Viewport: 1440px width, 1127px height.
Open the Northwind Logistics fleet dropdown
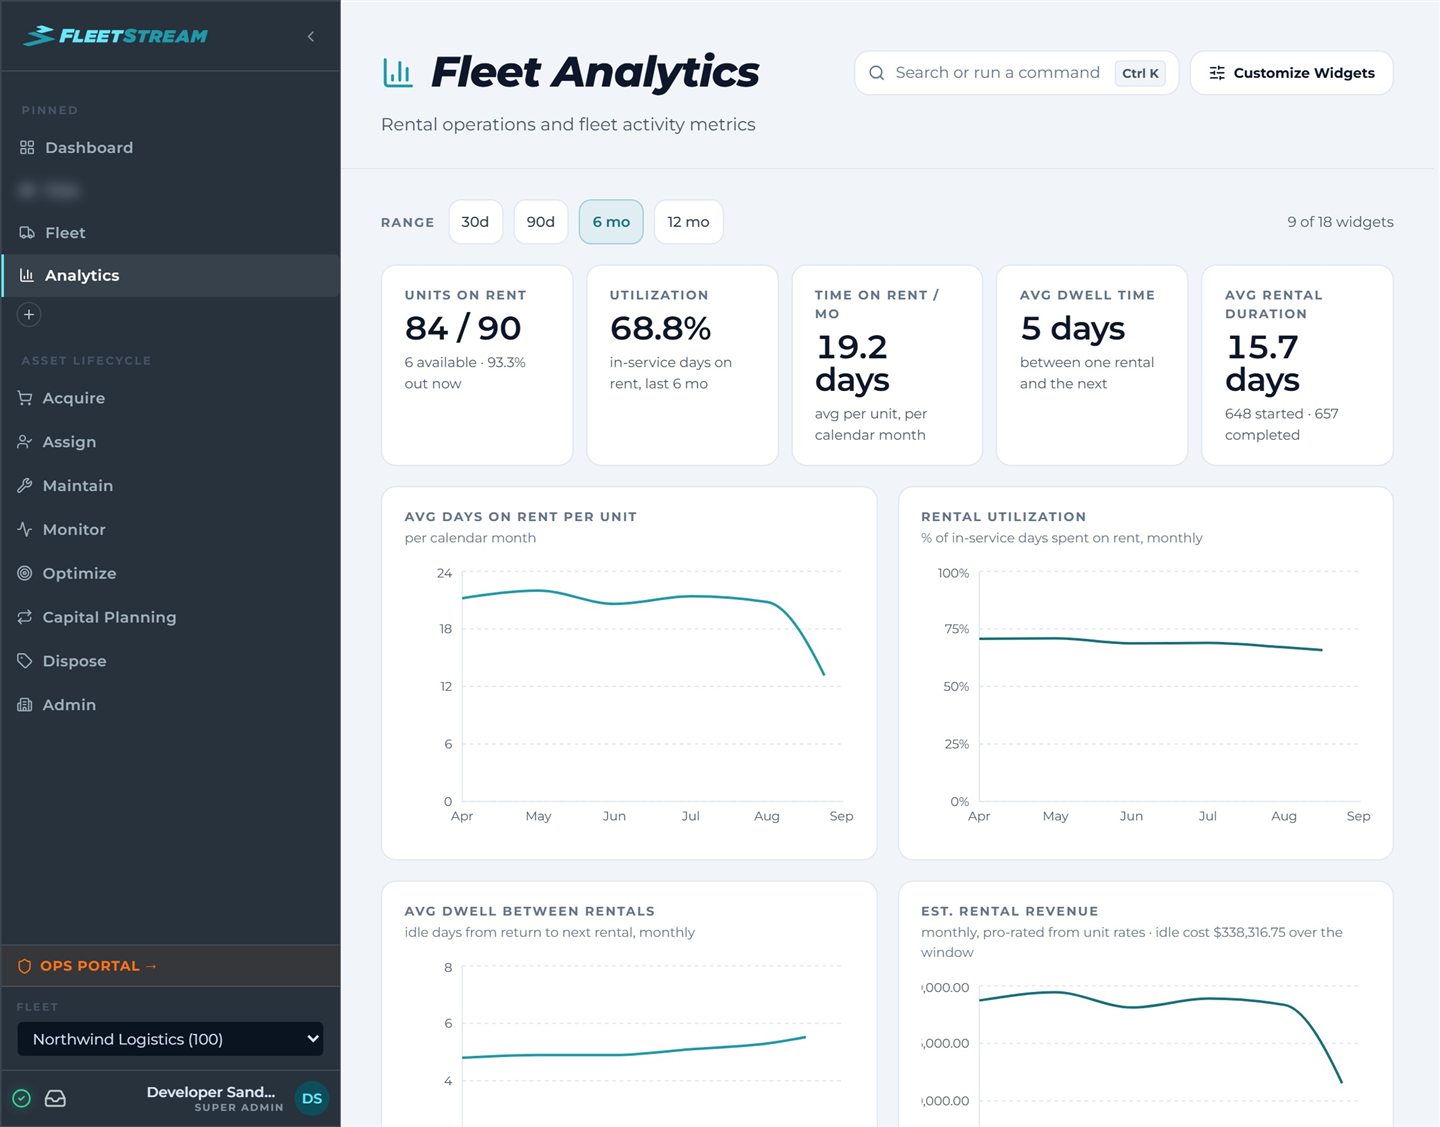point(170,1039)
